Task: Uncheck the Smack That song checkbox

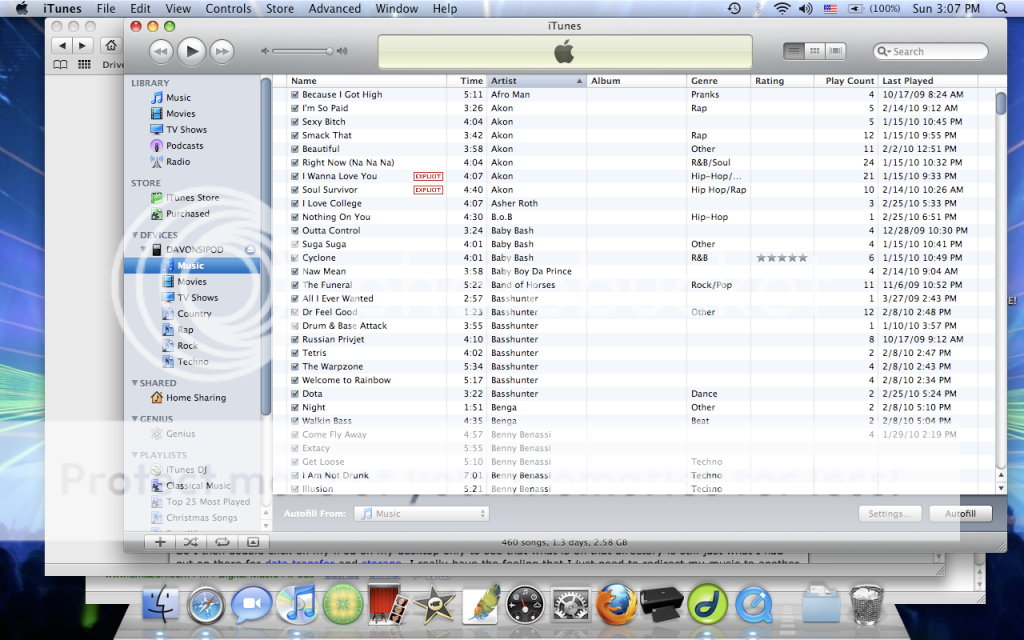Action: point(295,135)
